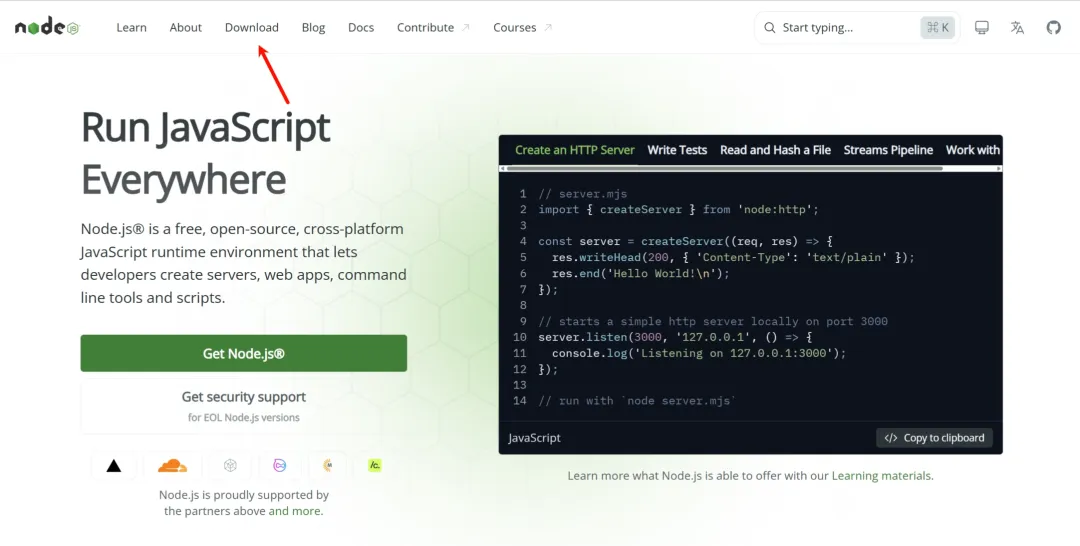The image size is (1080, 546).
Task: Open the Contribute link
Action: point(426,28)
